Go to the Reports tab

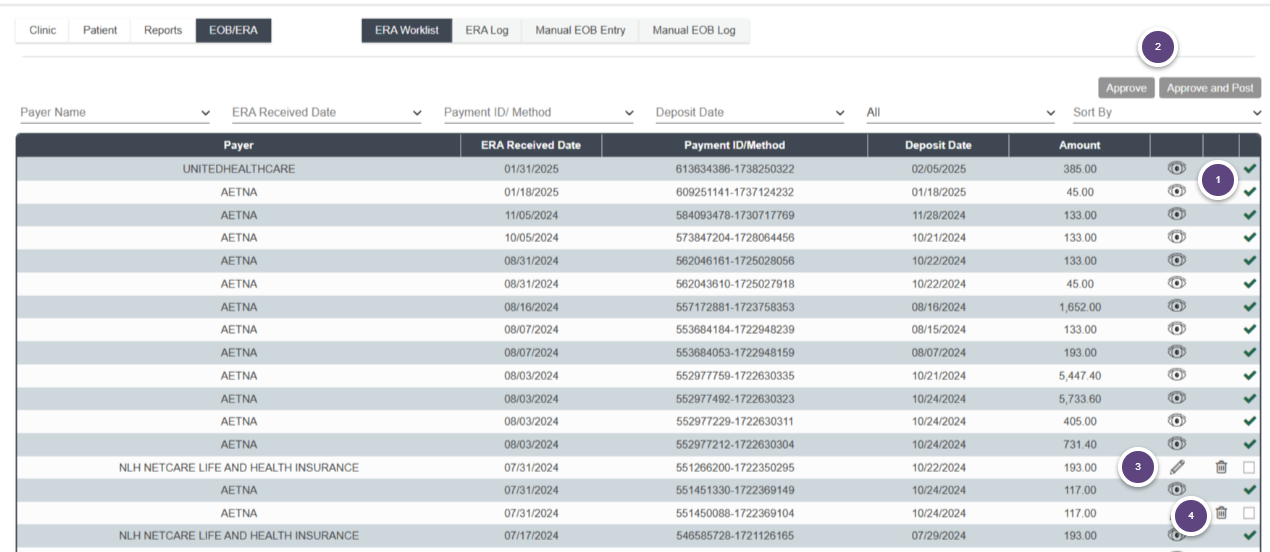163,31
